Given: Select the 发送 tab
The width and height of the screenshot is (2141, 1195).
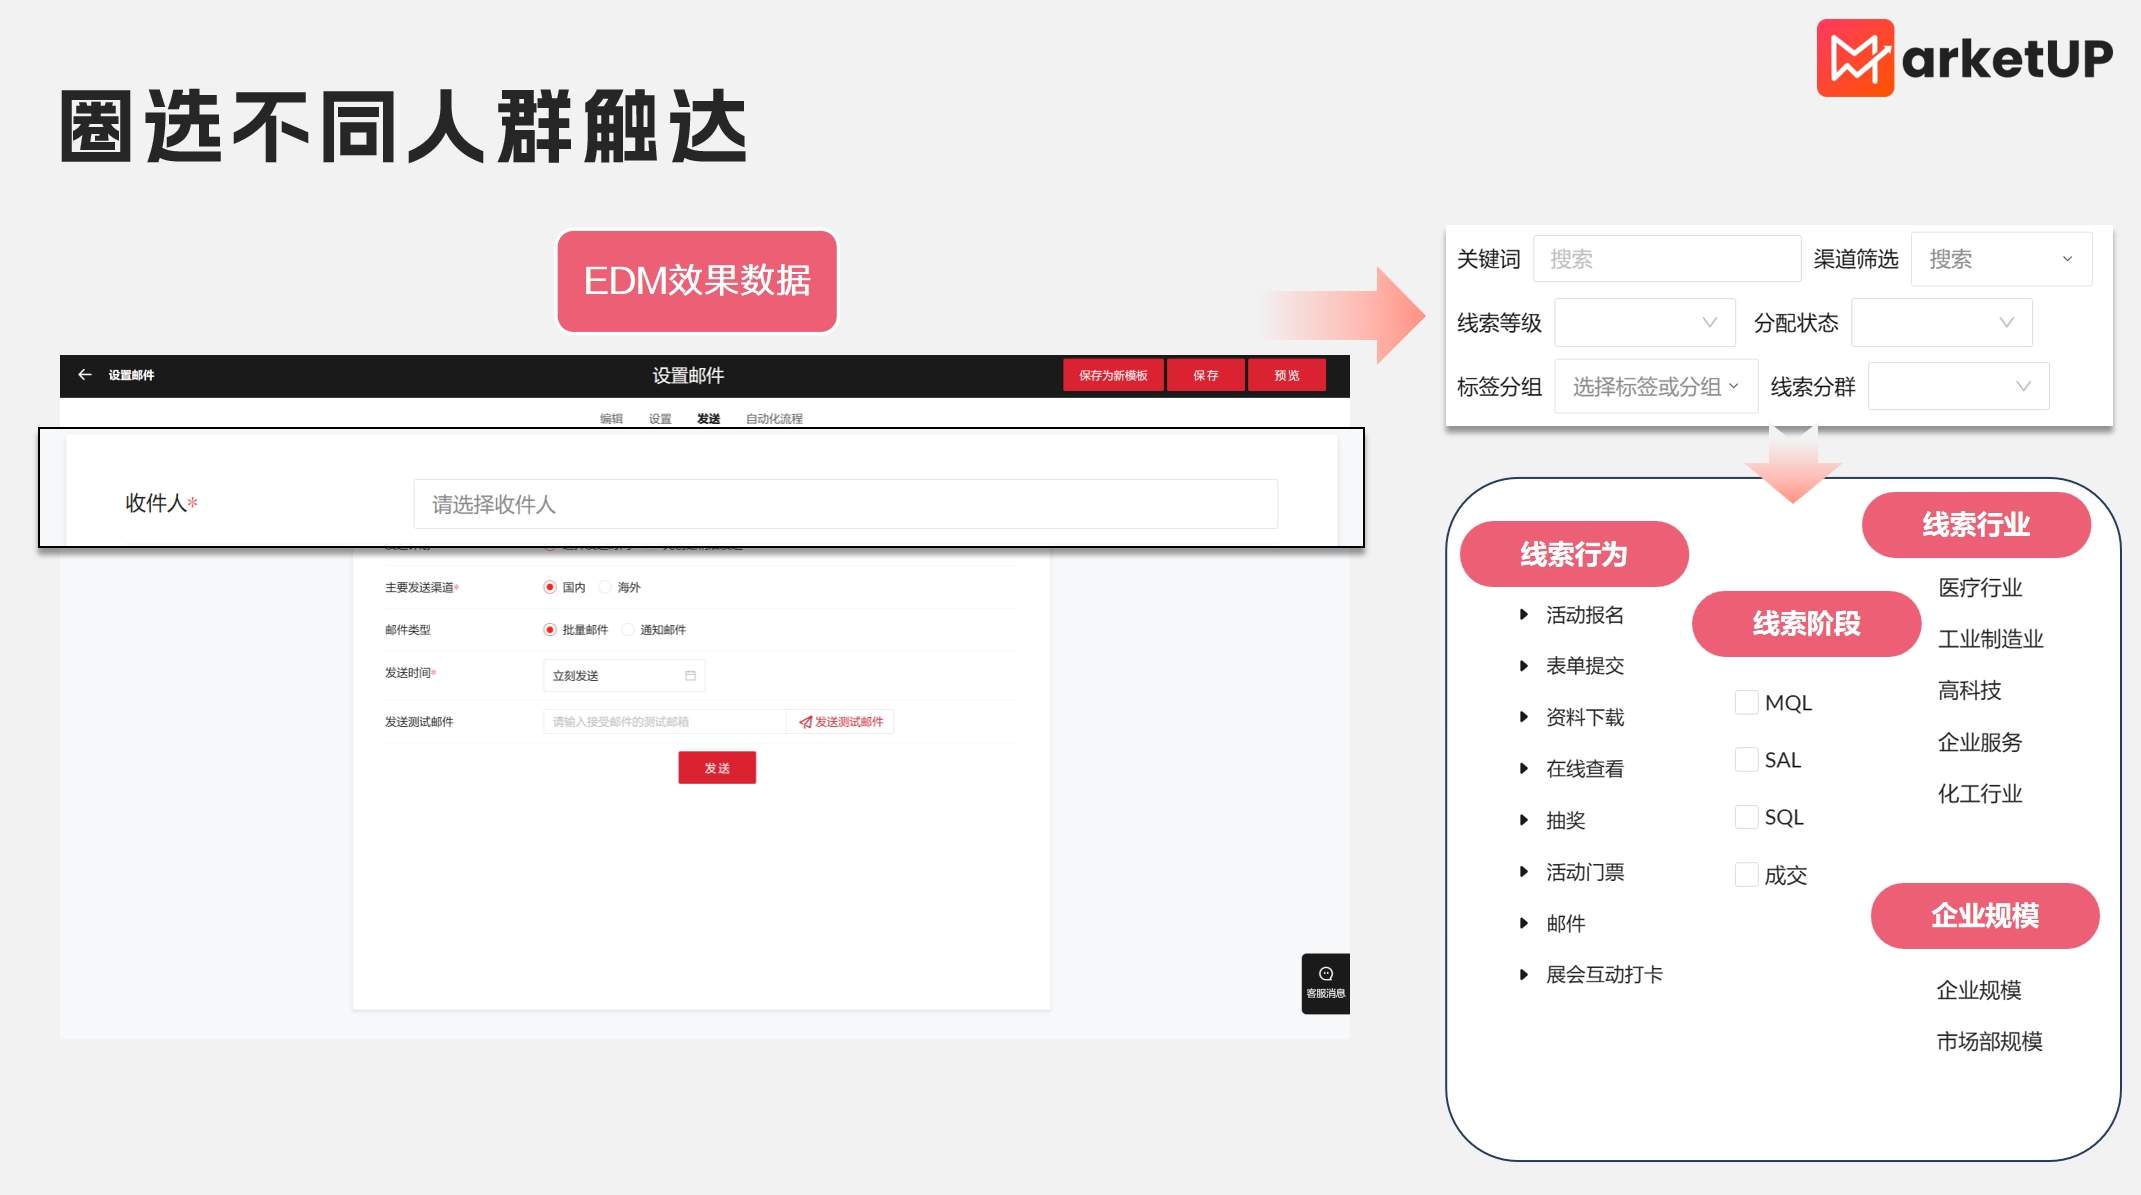Looking at the screenshot, I should tap(709, 418).
